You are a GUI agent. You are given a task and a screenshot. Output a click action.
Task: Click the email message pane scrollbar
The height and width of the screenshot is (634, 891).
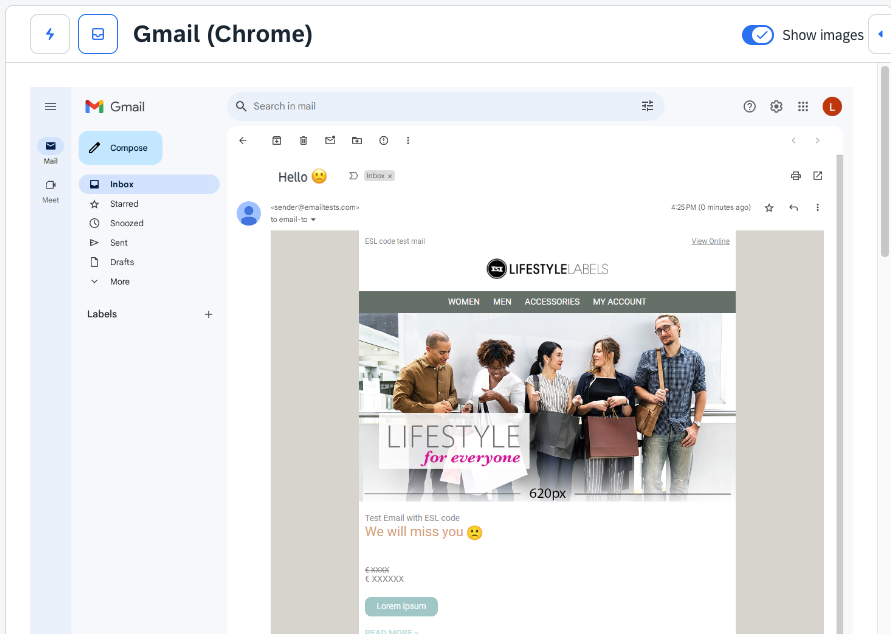click(x=839, y=392)
